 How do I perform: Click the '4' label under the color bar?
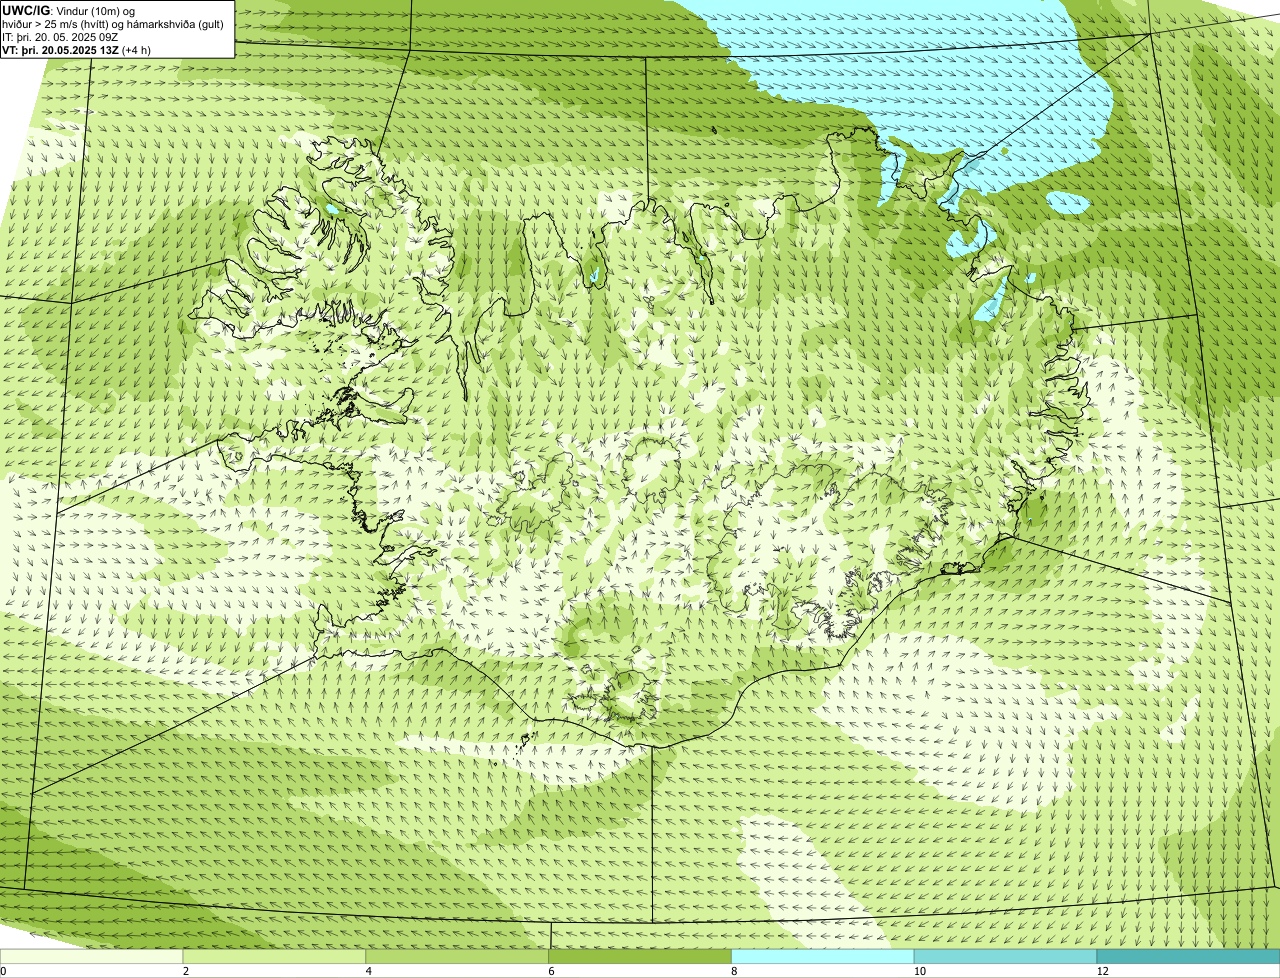click(x=368, y=971)
